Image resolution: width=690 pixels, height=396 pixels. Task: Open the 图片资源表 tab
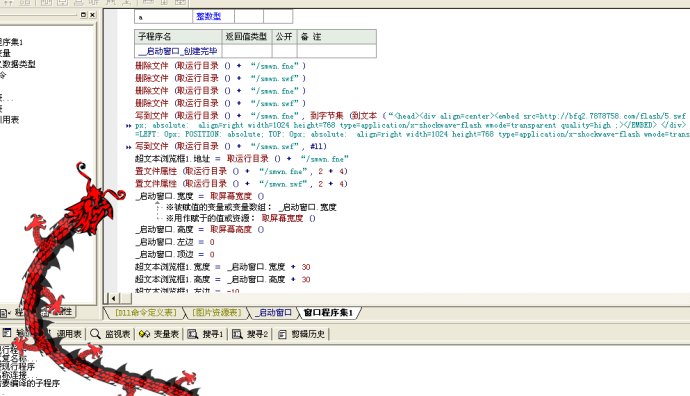point(218,313)
